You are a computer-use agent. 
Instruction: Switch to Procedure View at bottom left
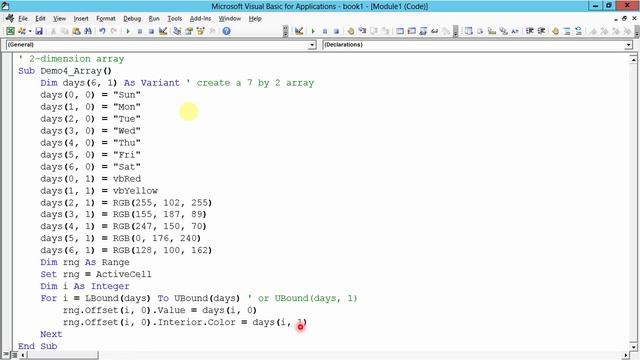[x=6, y=355]
